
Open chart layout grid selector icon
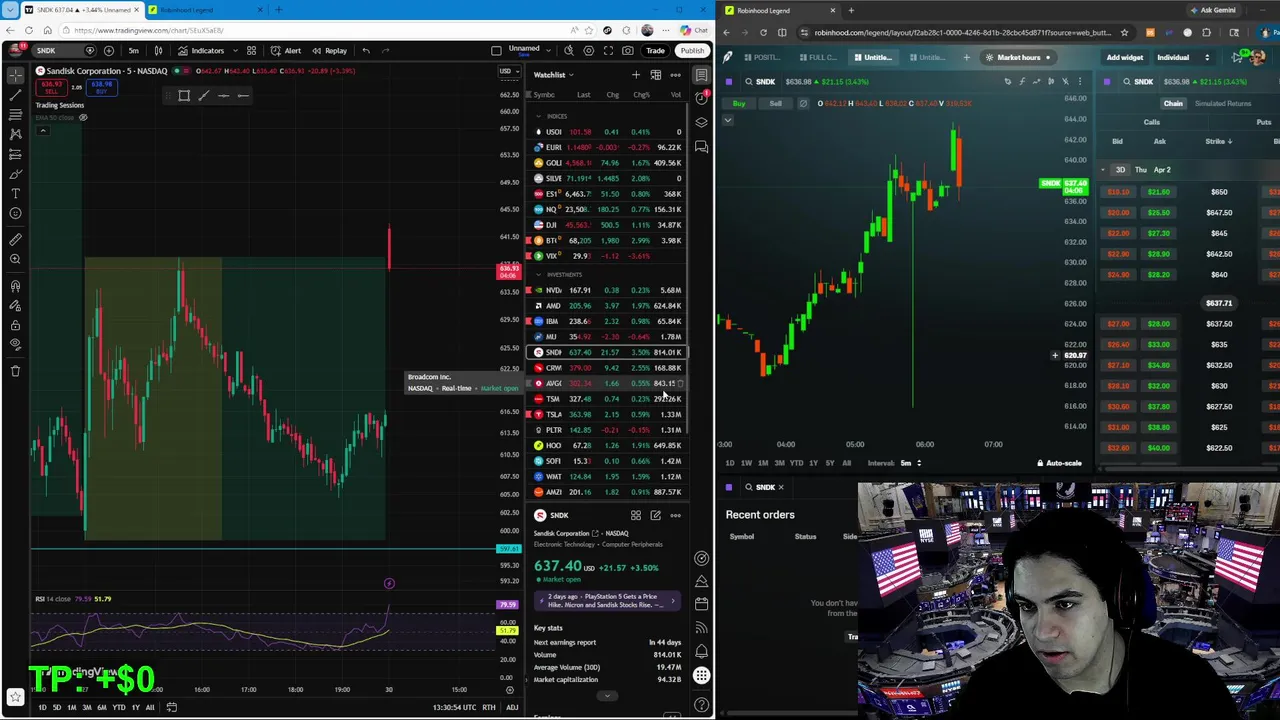[x=251, y=50]
